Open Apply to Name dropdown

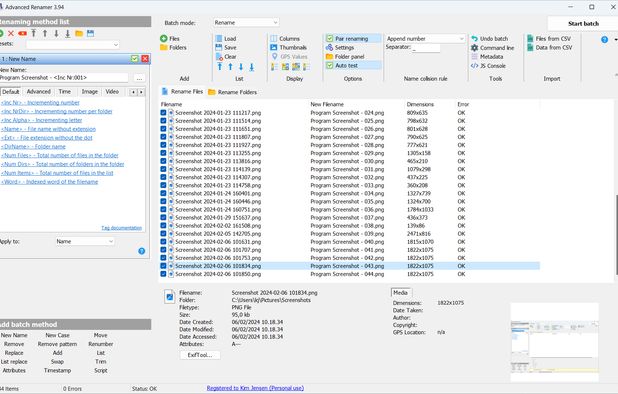point(85,241)
